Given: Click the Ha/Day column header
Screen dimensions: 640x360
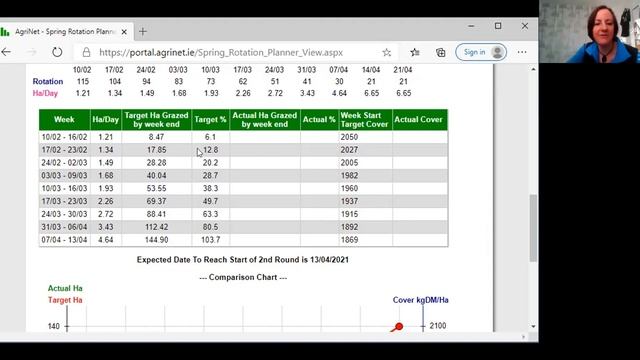Looking at the screenshot, I should point(106,120).
